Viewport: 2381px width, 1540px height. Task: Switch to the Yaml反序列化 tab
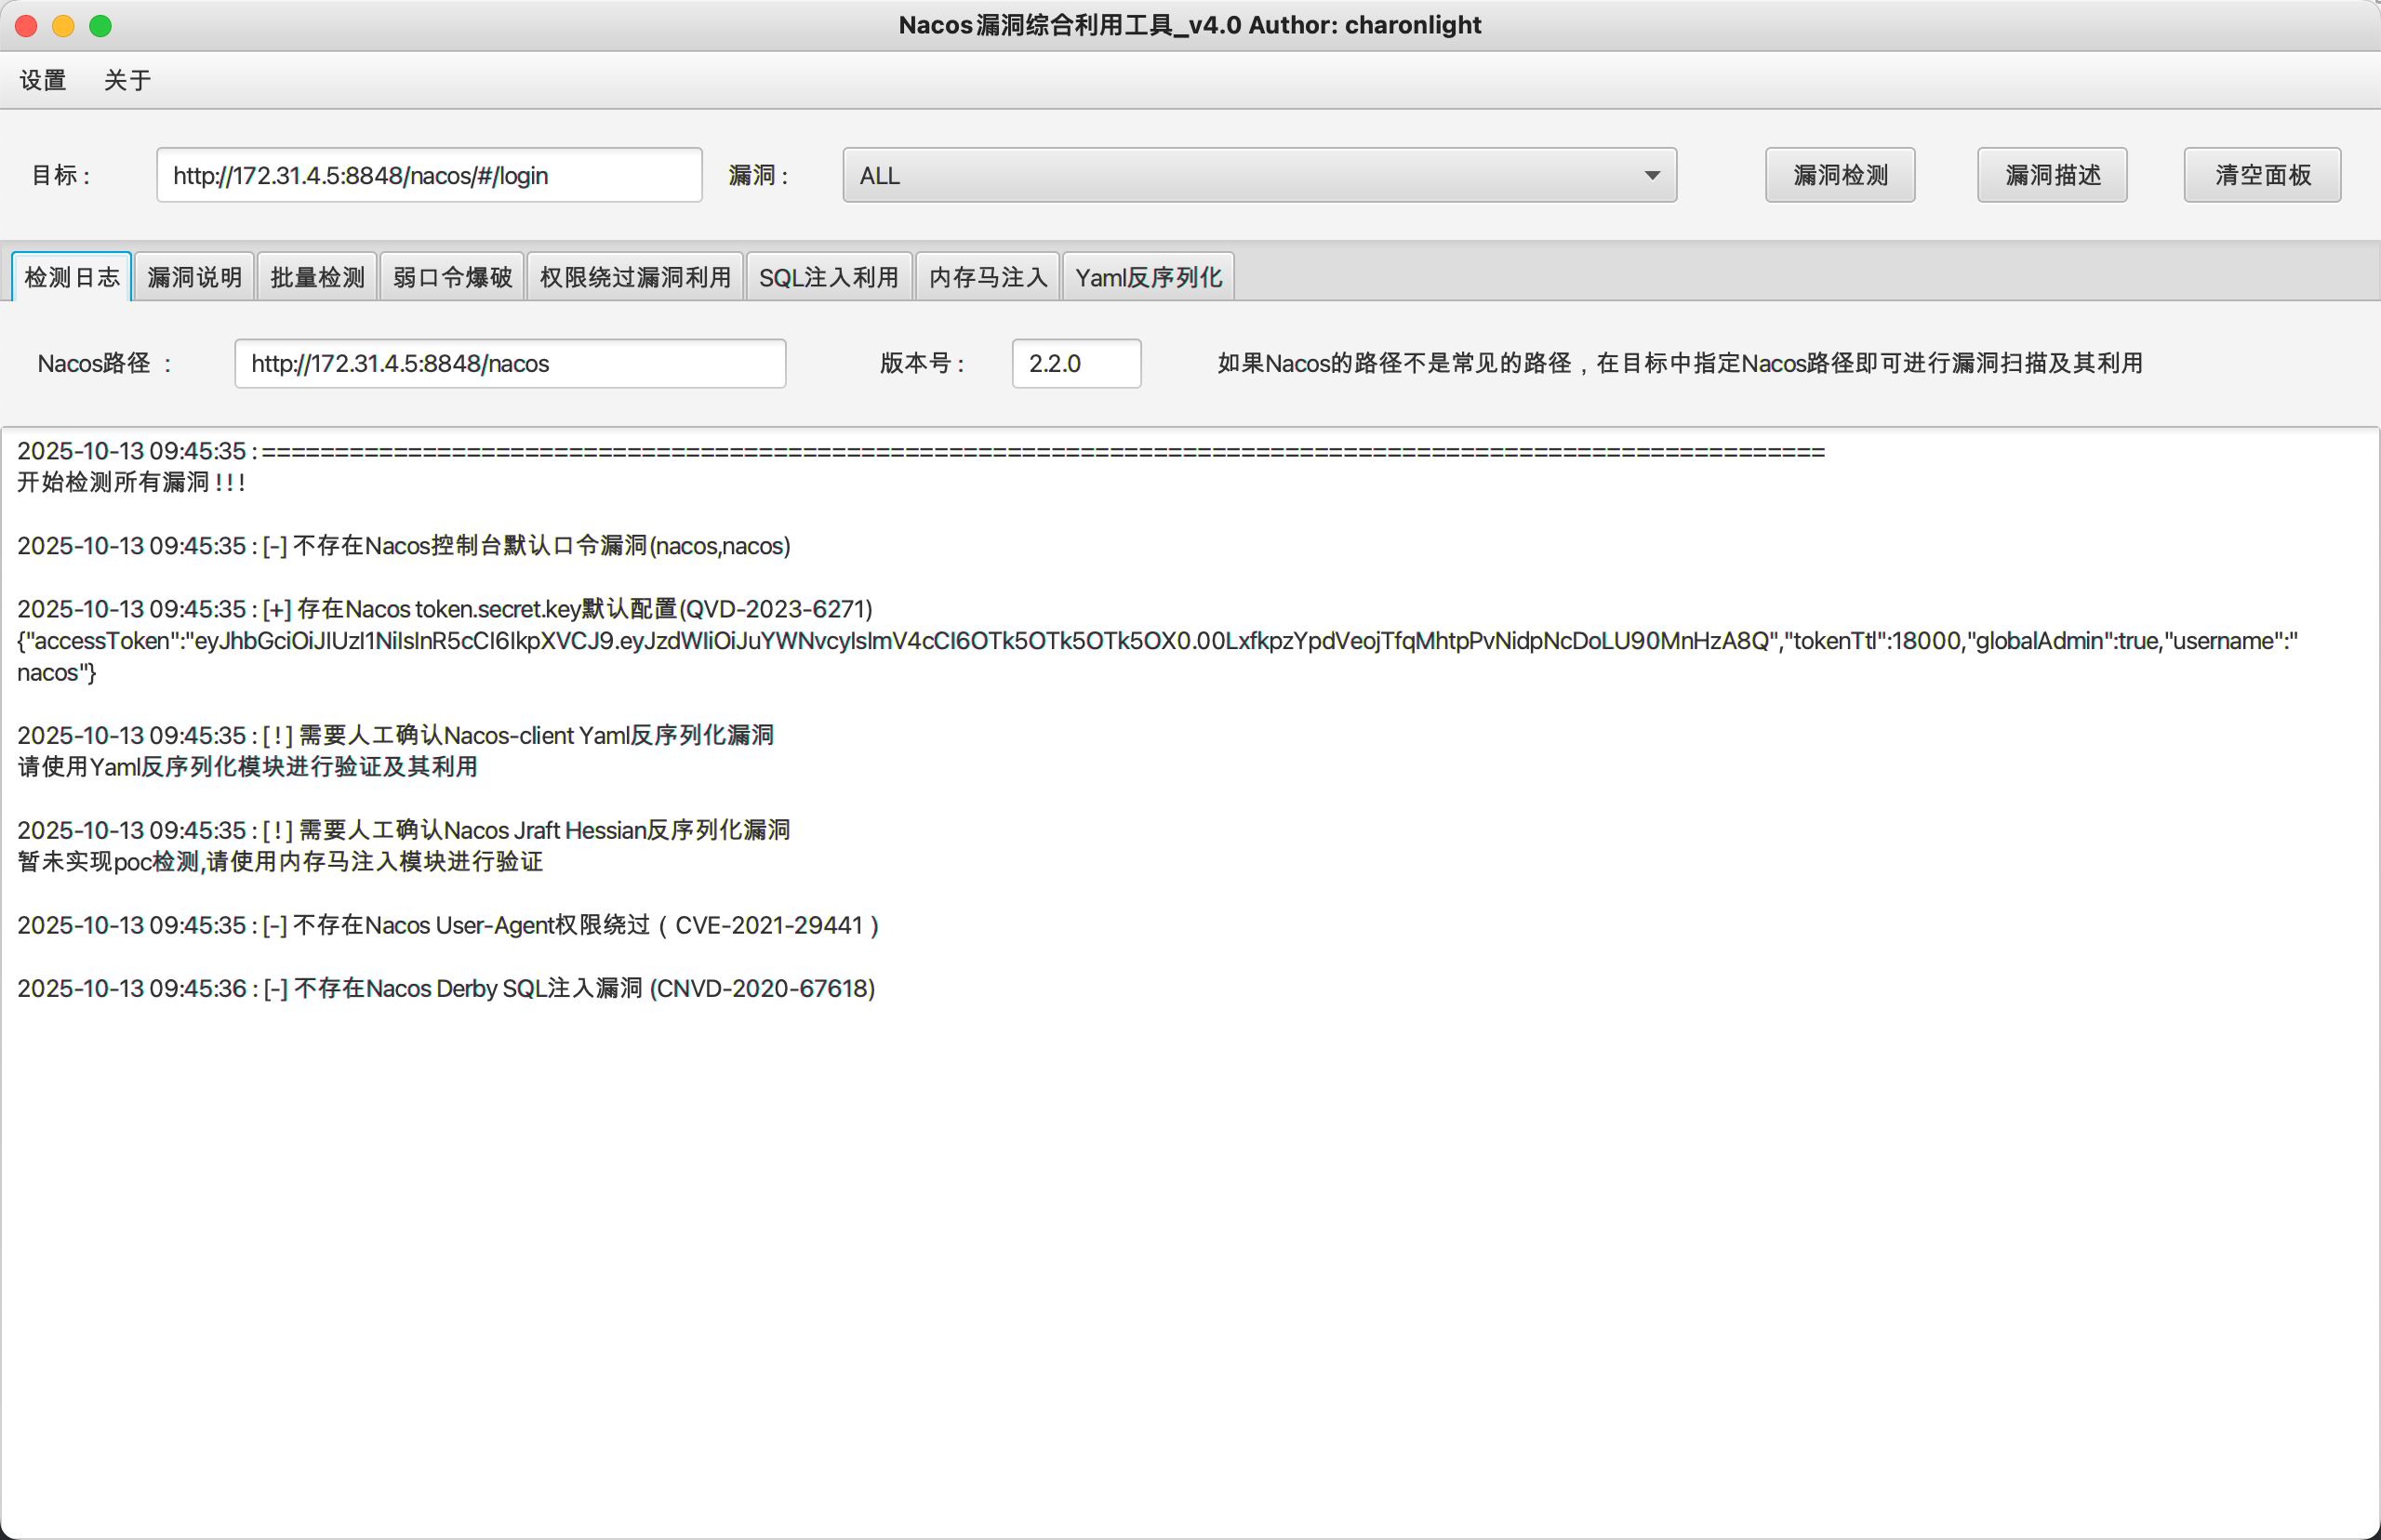click(1147, 277)
